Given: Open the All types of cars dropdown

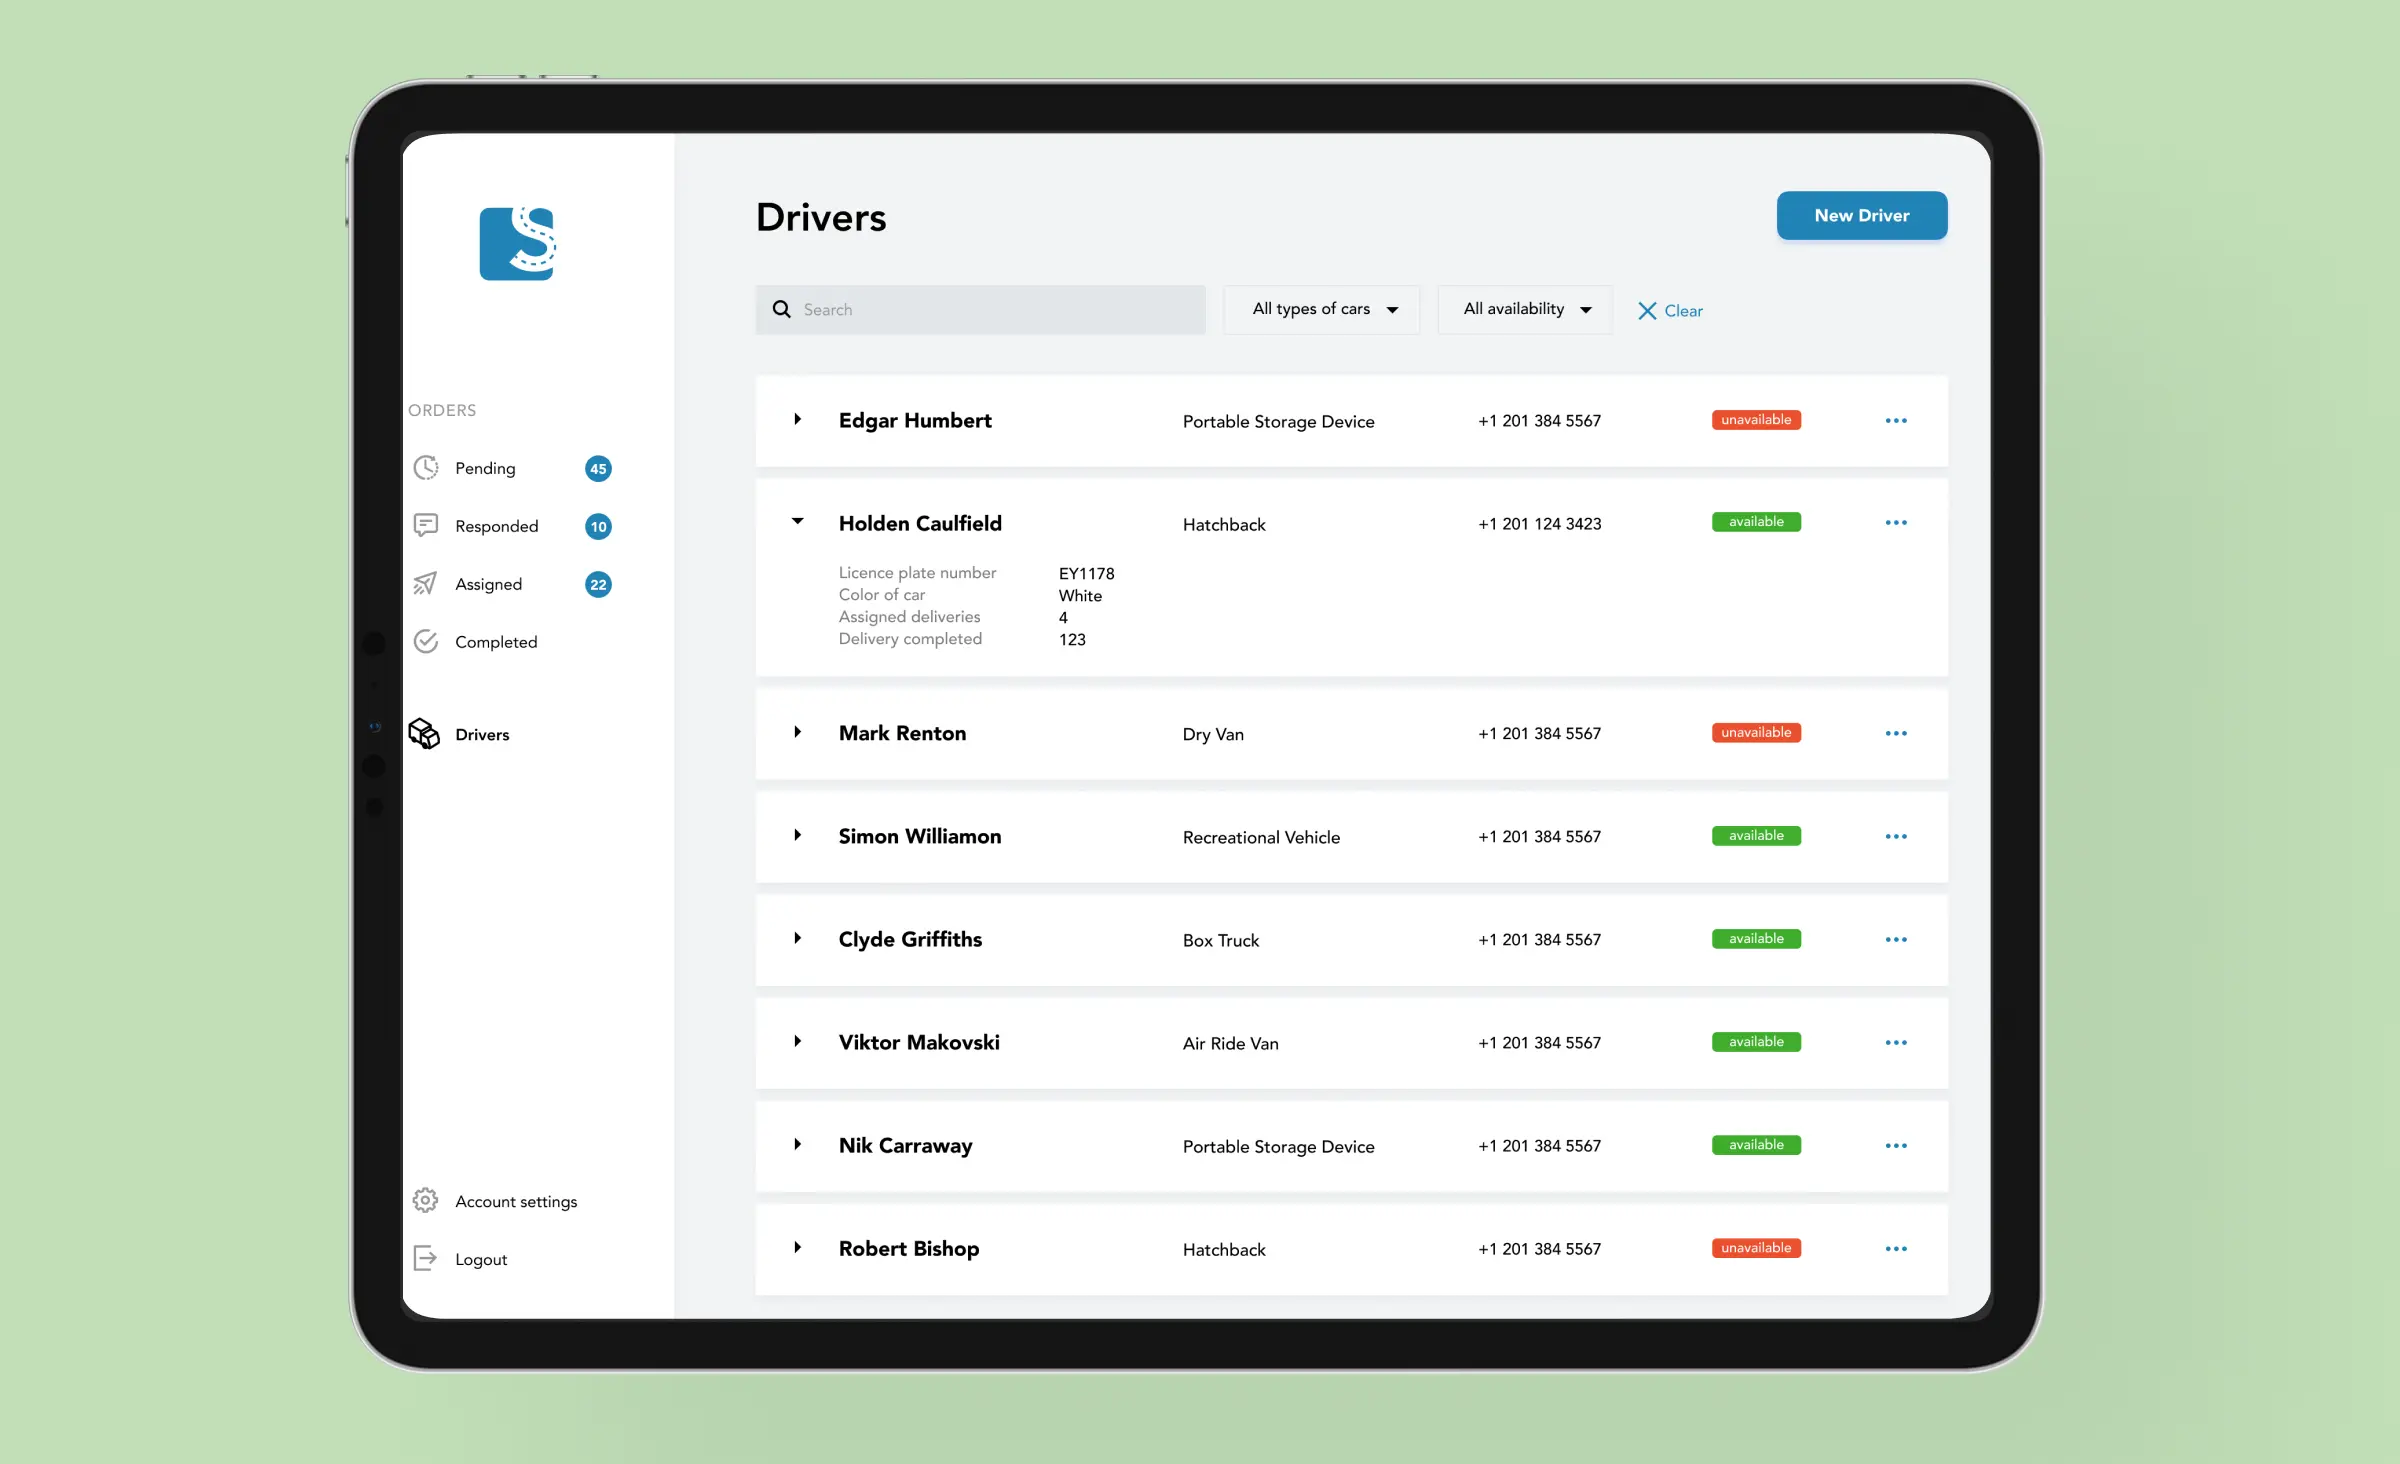Looking at the screenshot, I should (x=1322, y=309).
